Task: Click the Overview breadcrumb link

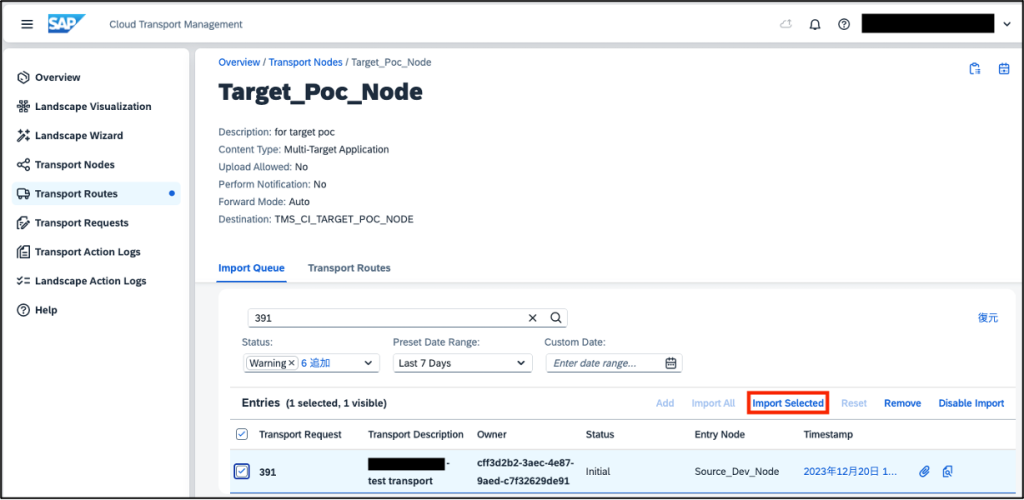Action: tap(239, 62)
